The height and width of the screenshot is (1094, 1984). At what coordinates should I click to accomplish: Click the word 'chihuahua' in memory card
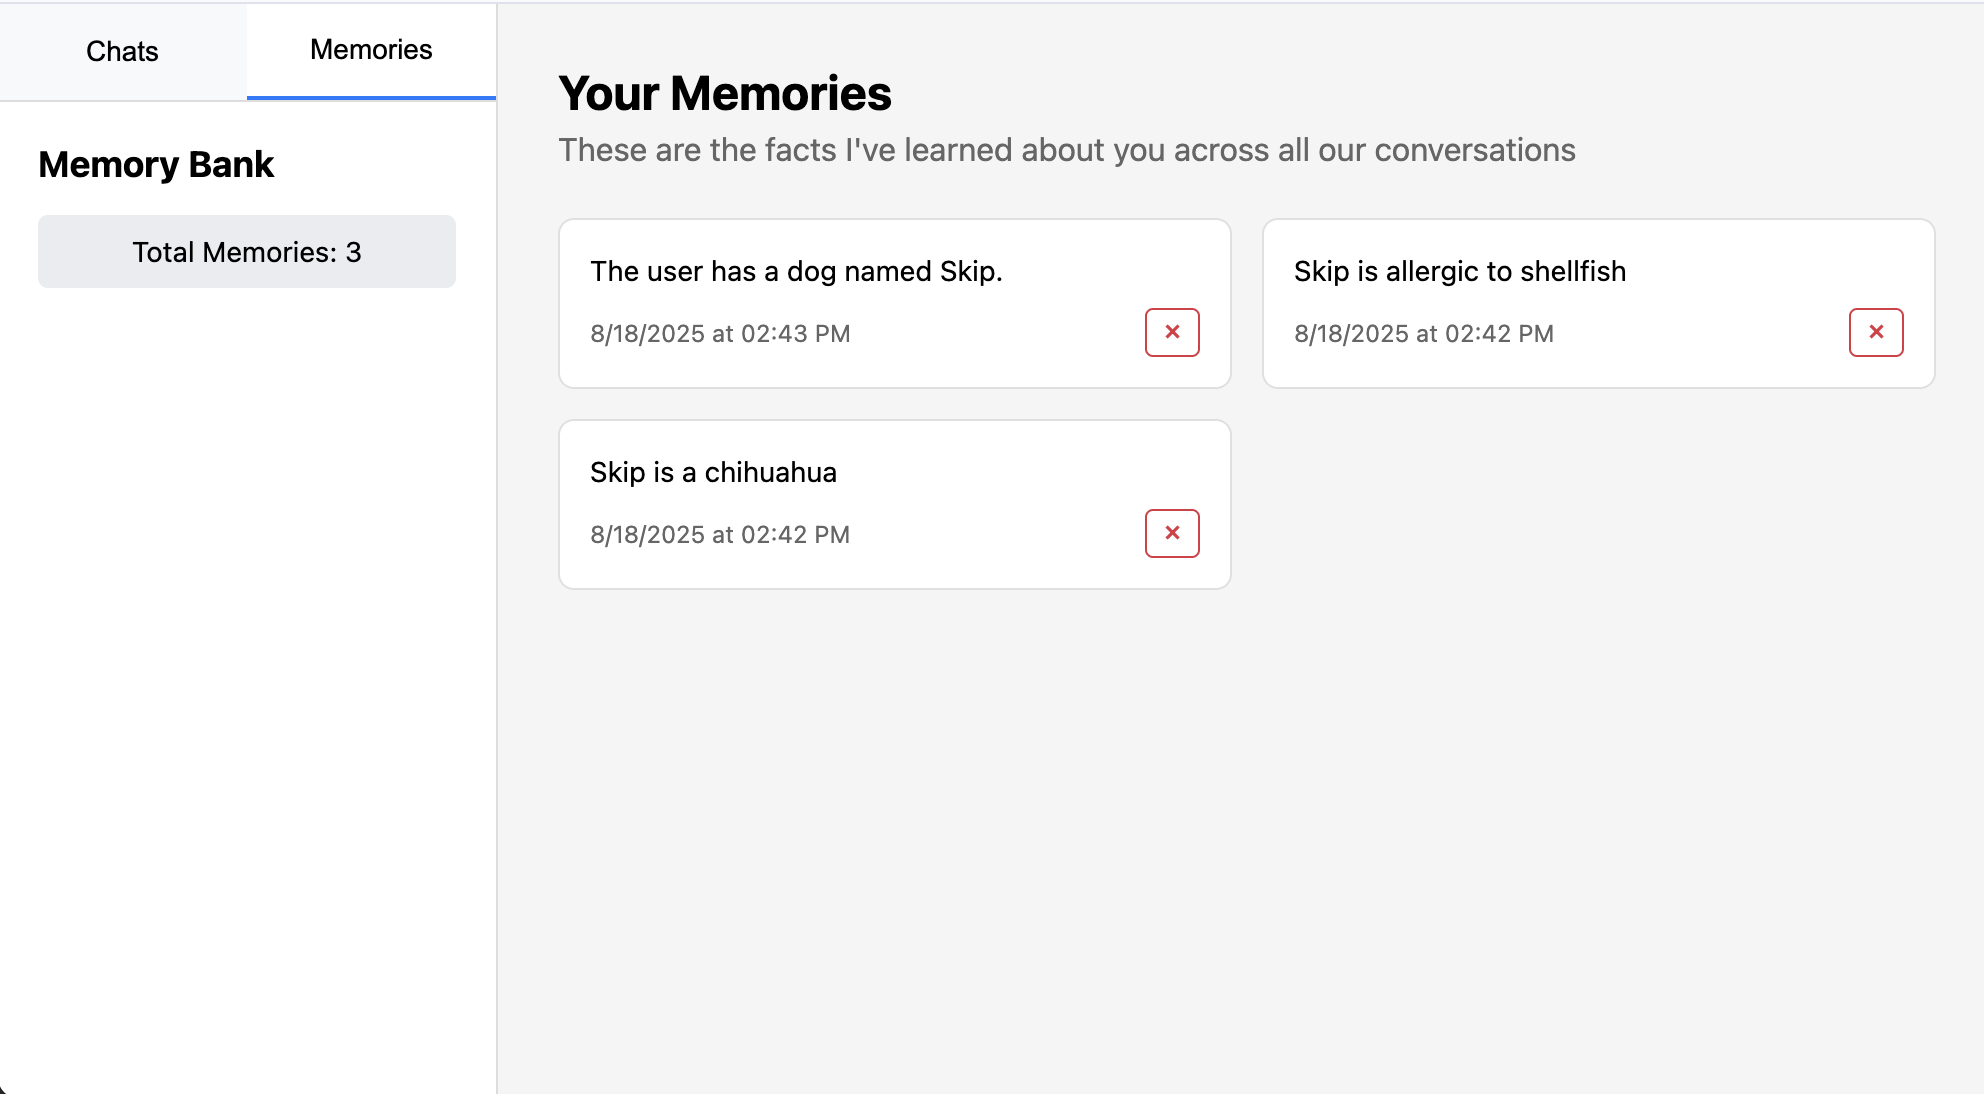[770, 472]
